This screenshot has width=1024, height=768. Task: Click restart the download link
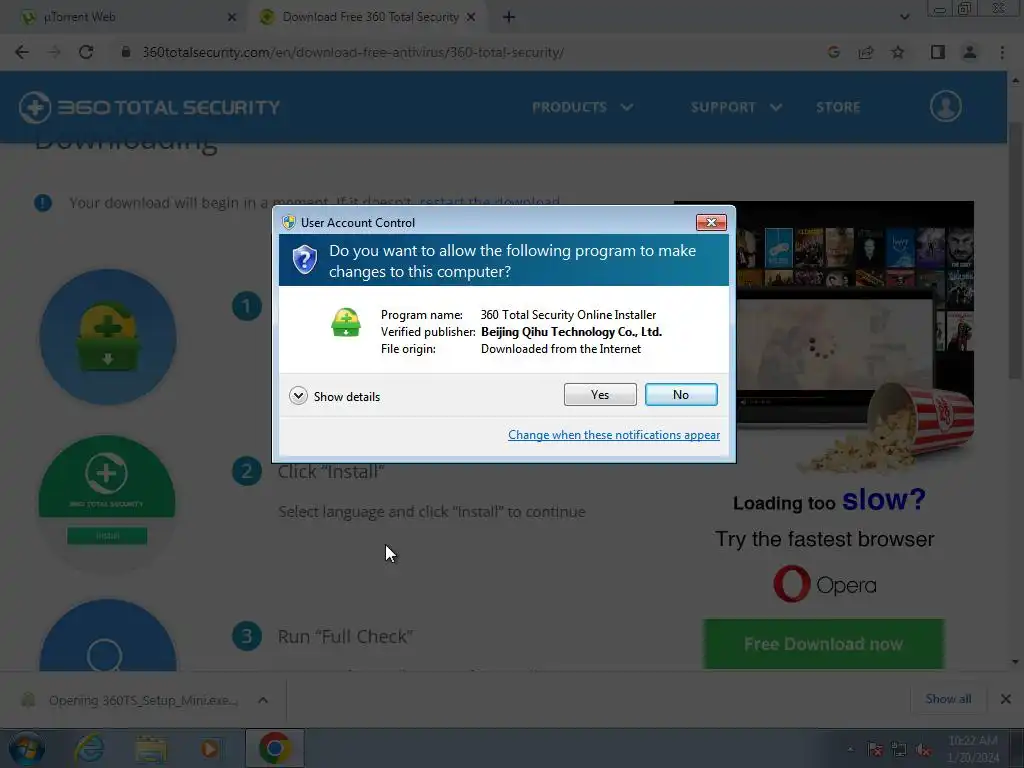coord(489,202)
